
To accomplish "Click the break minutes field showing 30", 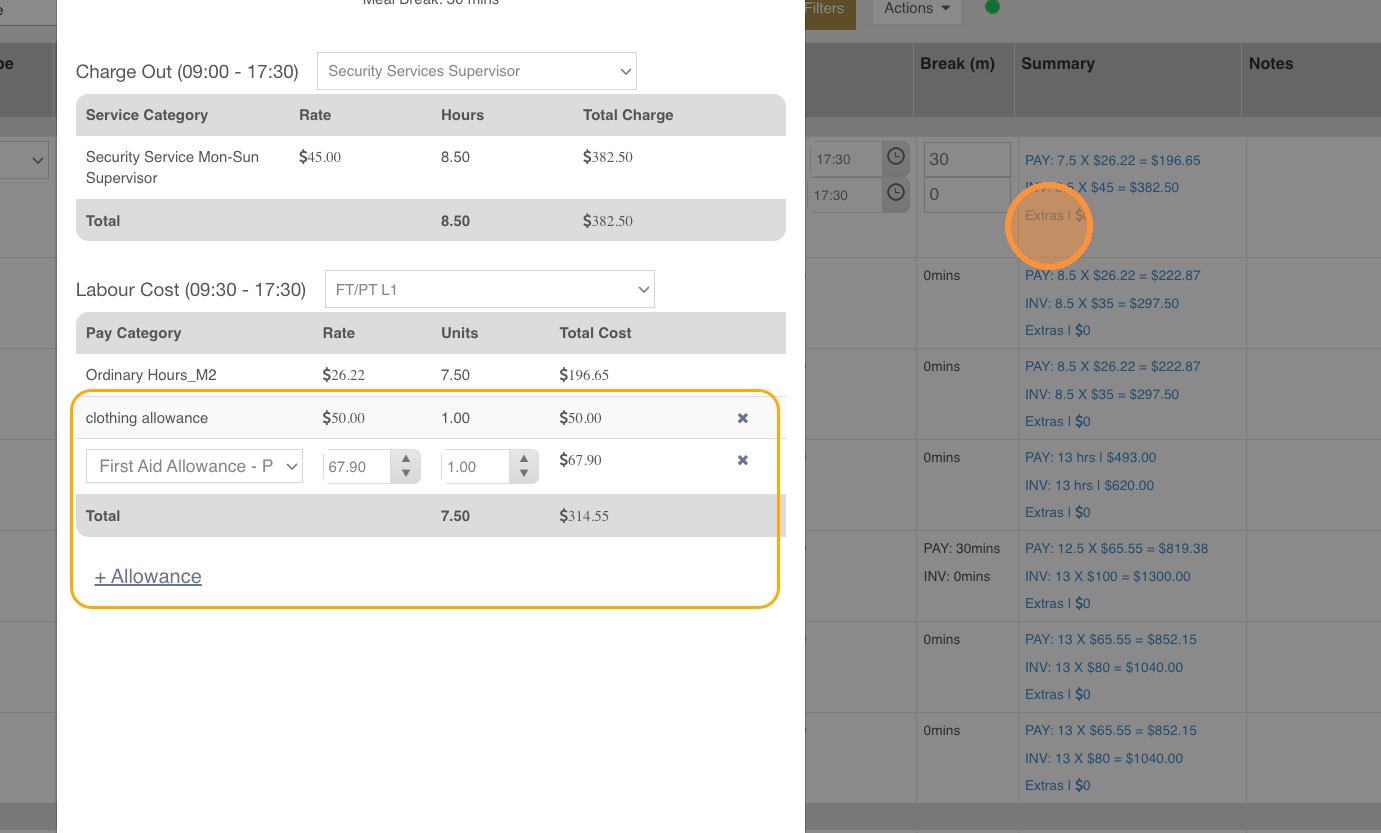I will (967, 159).
